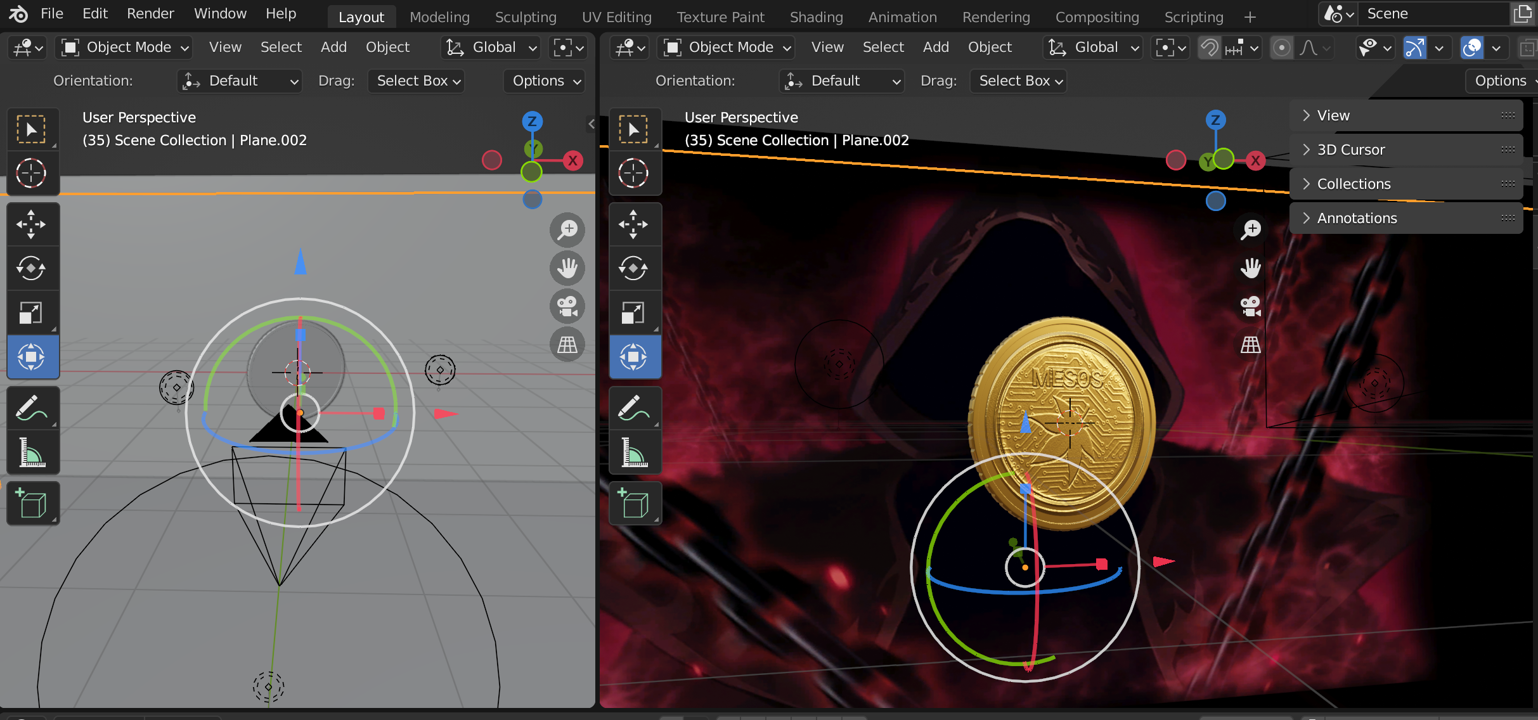Image resolution: width=1538 pixels, height=720 pixels.
Task: Choose the Add Cube tool in left viewport
Action: coord(31,503)
